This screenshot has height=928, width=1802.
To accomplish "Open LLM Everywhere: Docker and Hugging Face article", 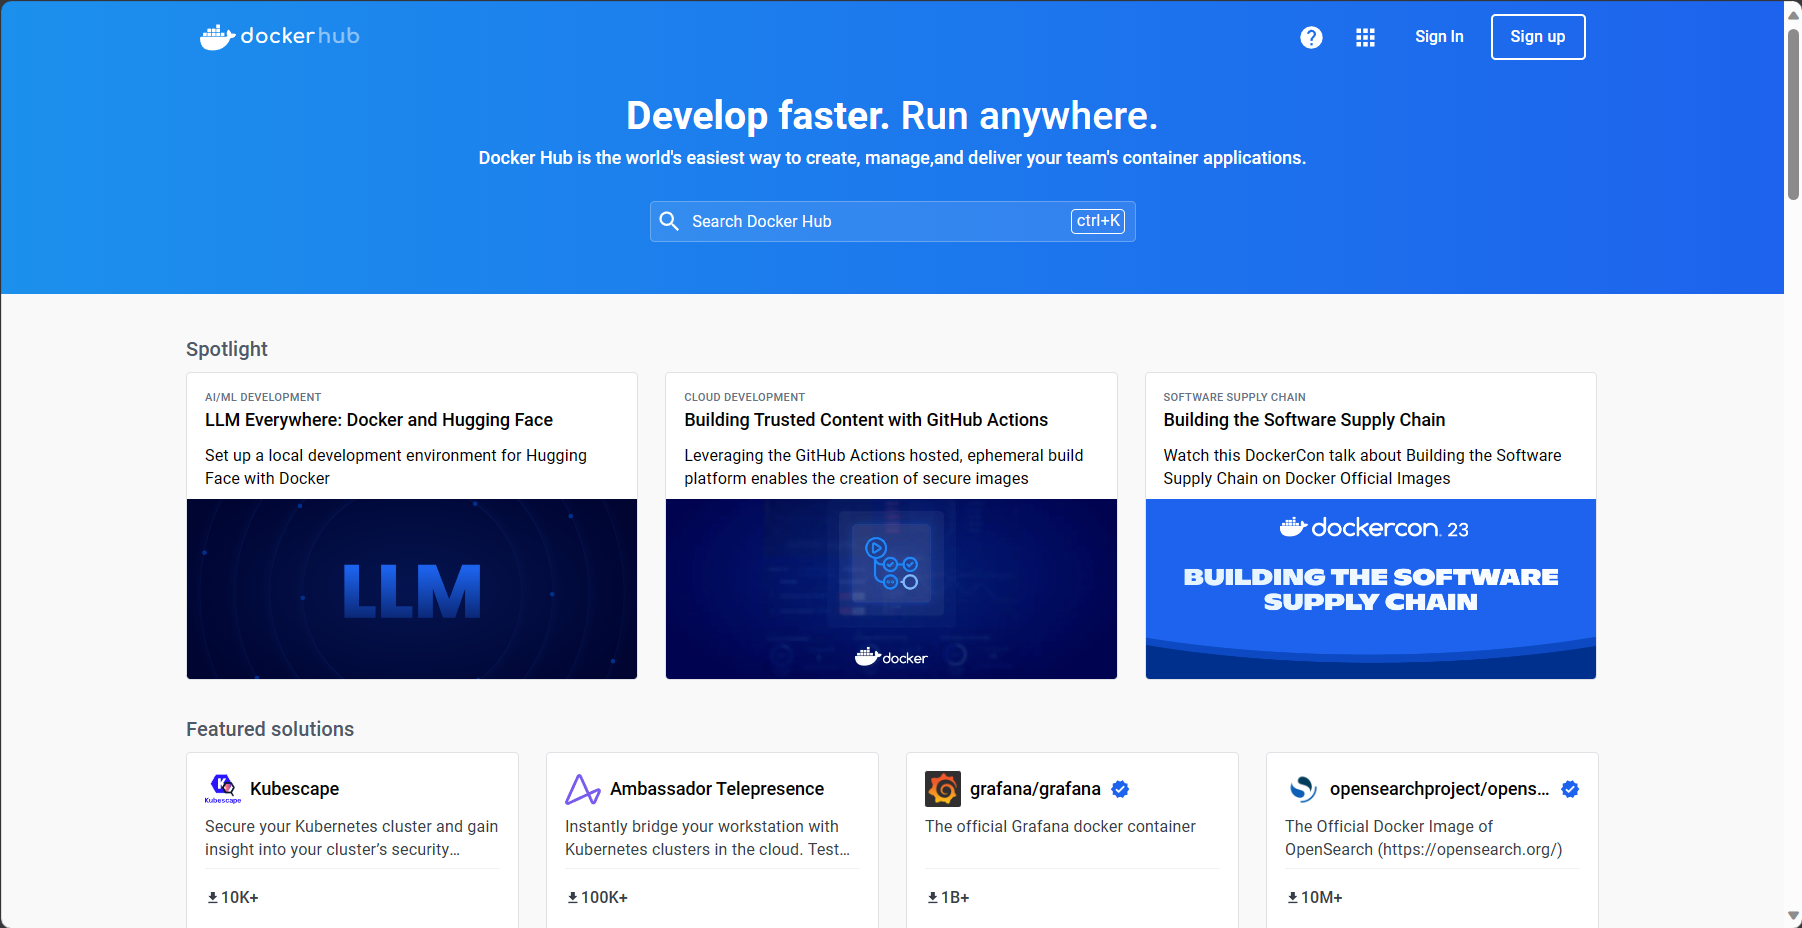I will [379, 420].
